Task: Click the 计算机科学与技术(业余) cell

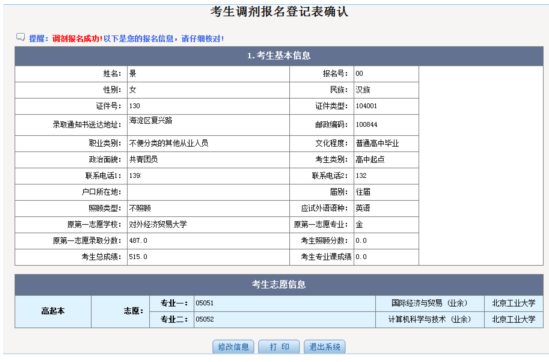Action: (430, 319)
